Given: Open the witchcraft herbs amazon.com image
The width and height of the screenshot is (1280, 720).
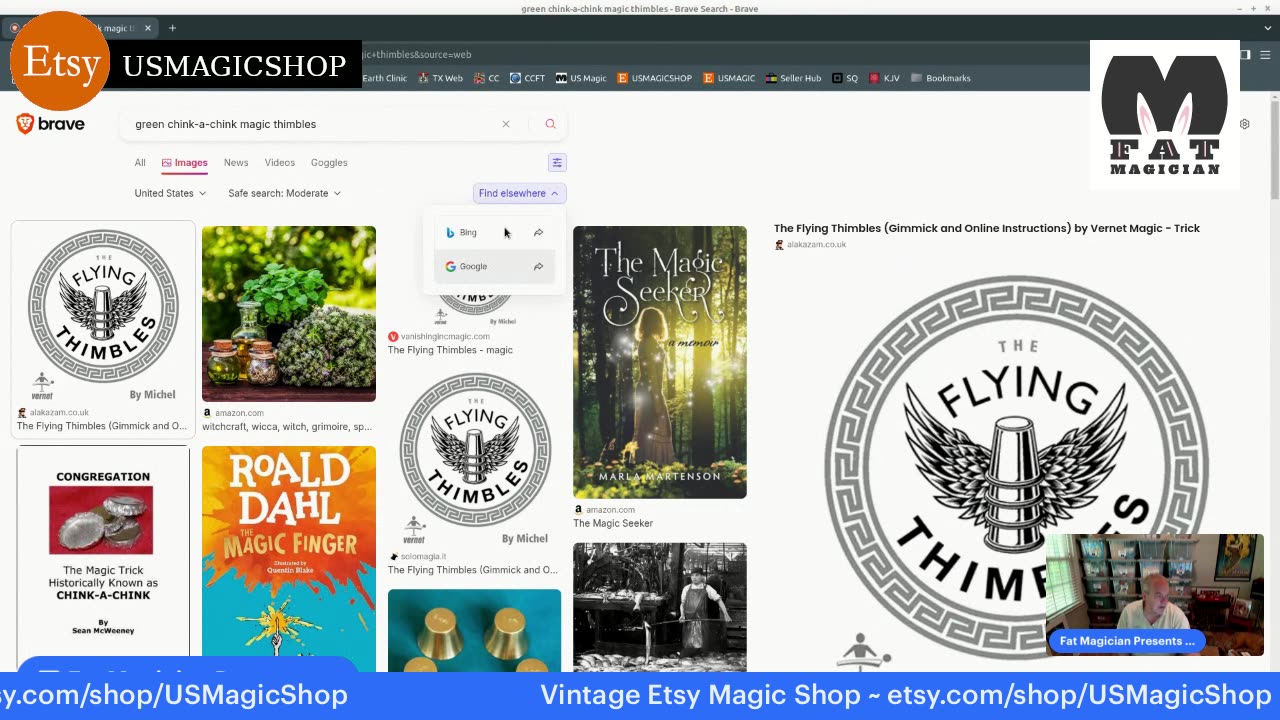Looking at the screenshot, I should coord(289,313).
